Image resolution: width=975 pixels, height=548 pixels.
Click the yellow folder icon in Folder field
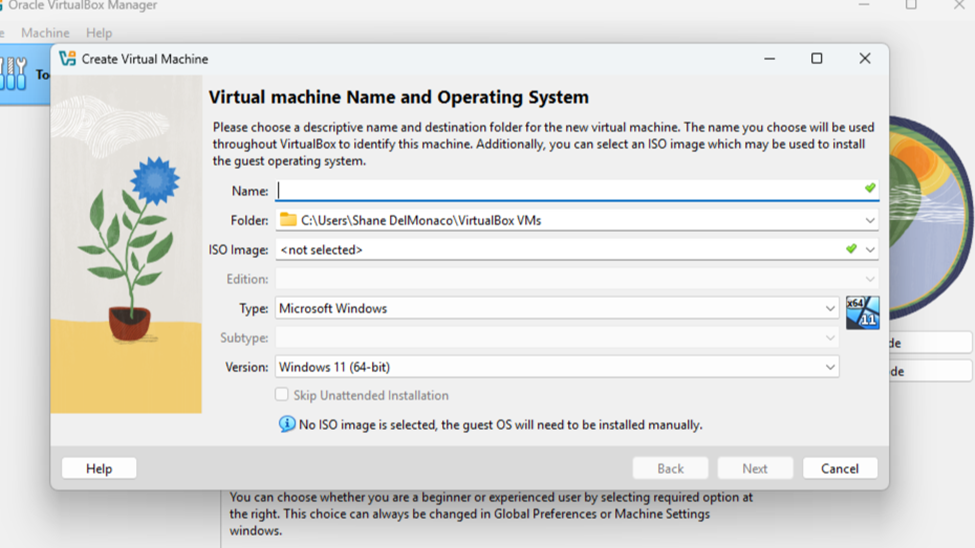pyautogui.click(x=288, y=220)
